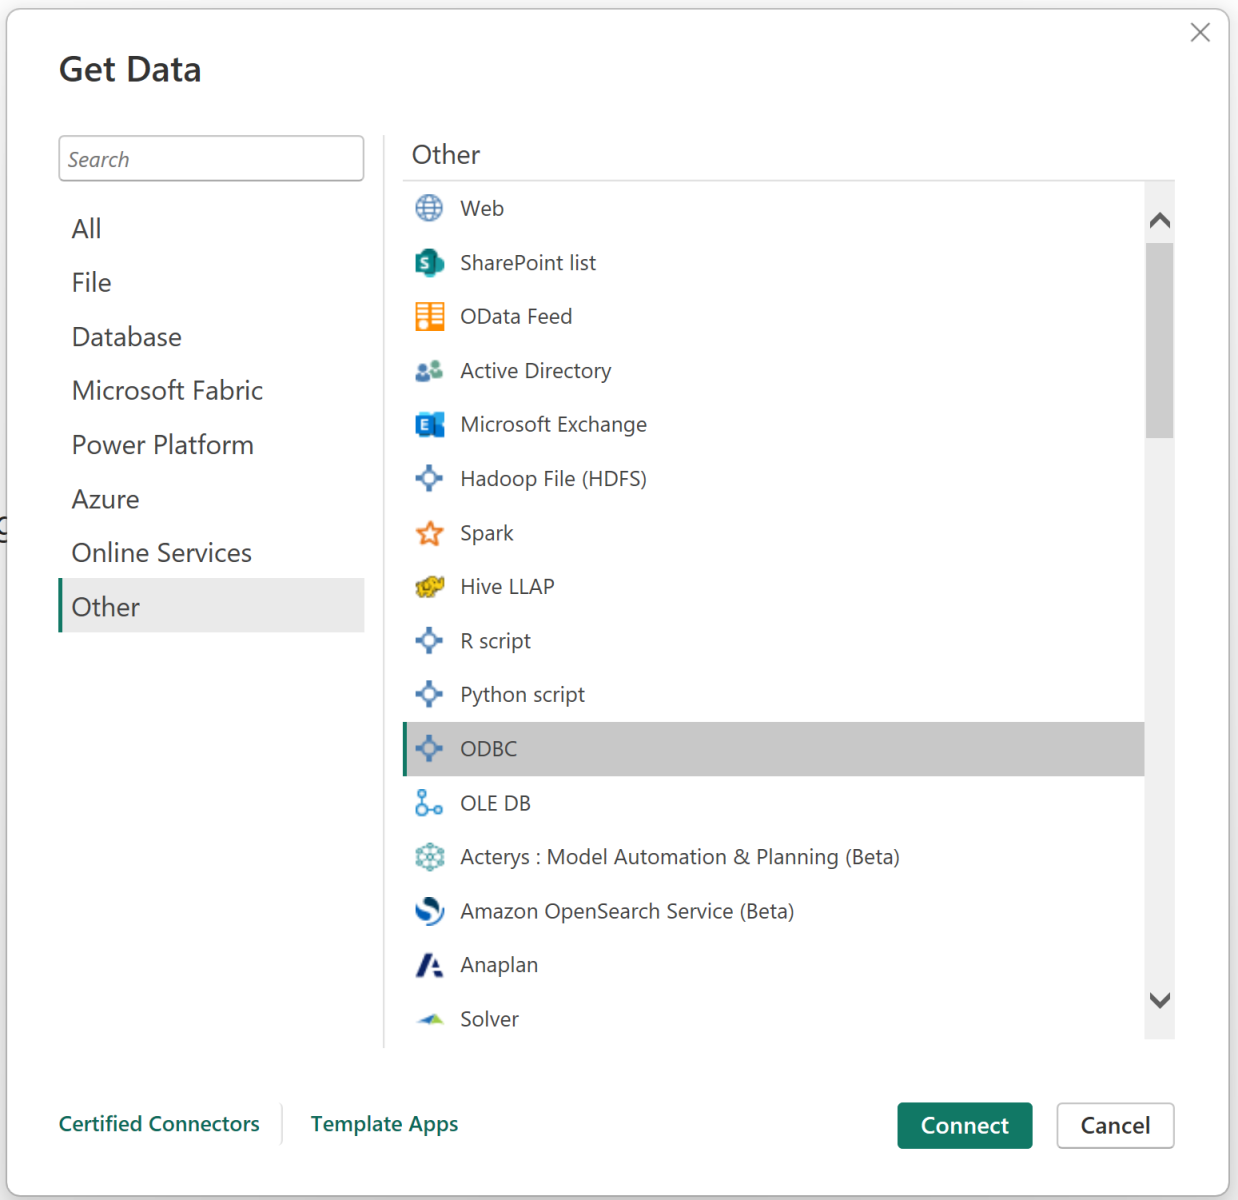Select the Spark star icon

pos(429,533)
